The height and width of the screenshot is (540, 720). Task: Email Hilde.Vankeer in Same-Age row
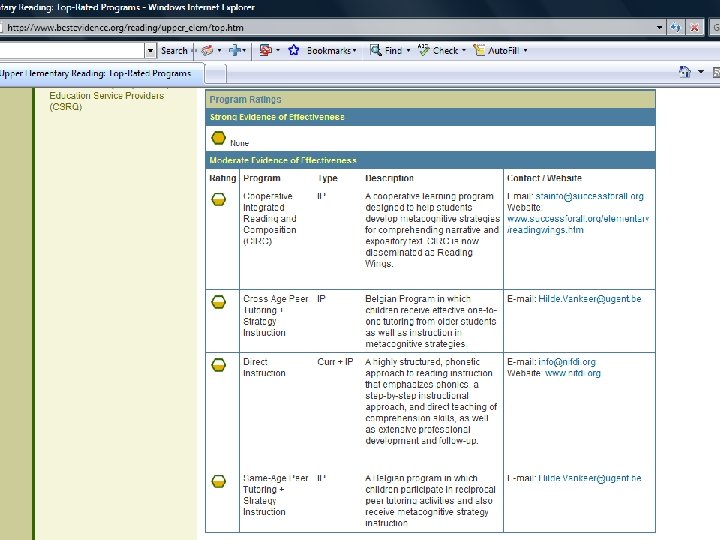pyautogui.click(x=590, y=478)
